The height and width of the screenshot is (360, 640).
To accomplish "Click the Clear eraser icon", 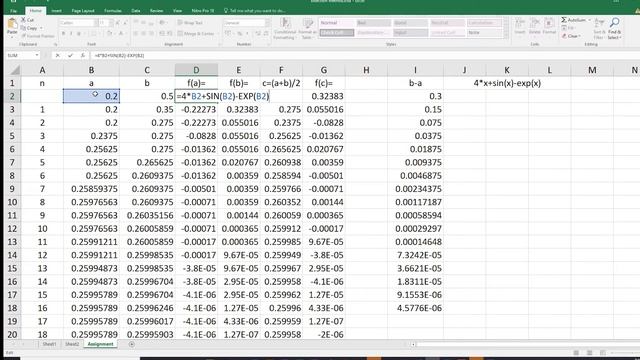I will click(x=564, y=36).
